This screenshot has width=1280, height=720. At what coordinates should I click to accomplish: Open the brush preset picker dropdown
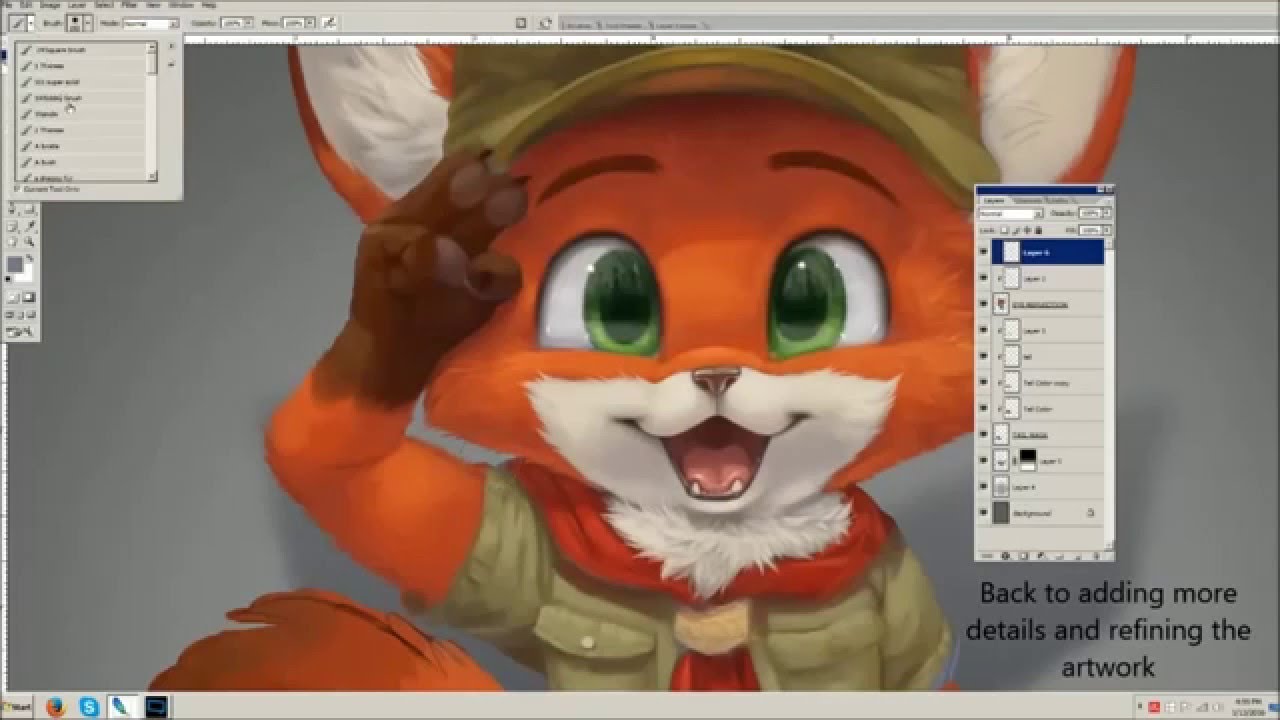tap(88, 23)
